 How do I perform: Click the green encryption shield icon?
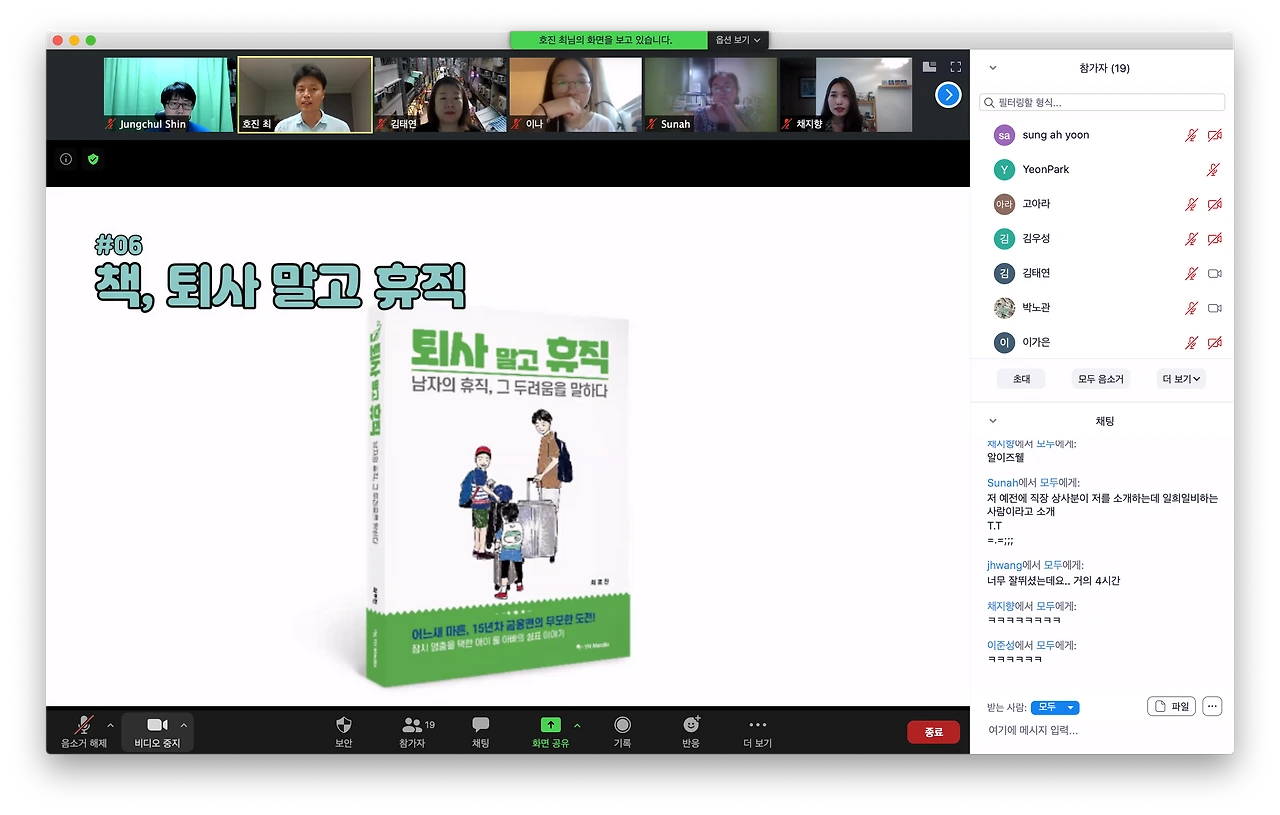(x=93, y=159)
